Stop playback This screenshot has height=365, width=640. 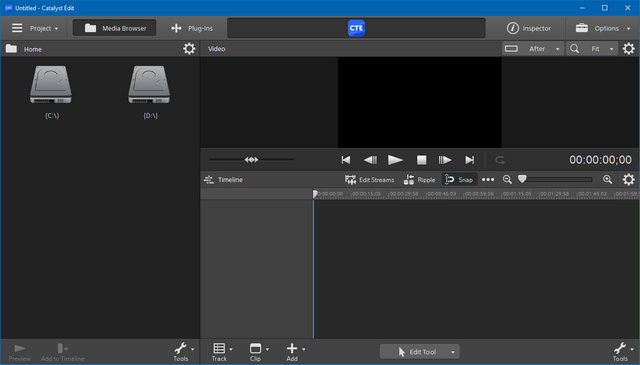(421, 160)
